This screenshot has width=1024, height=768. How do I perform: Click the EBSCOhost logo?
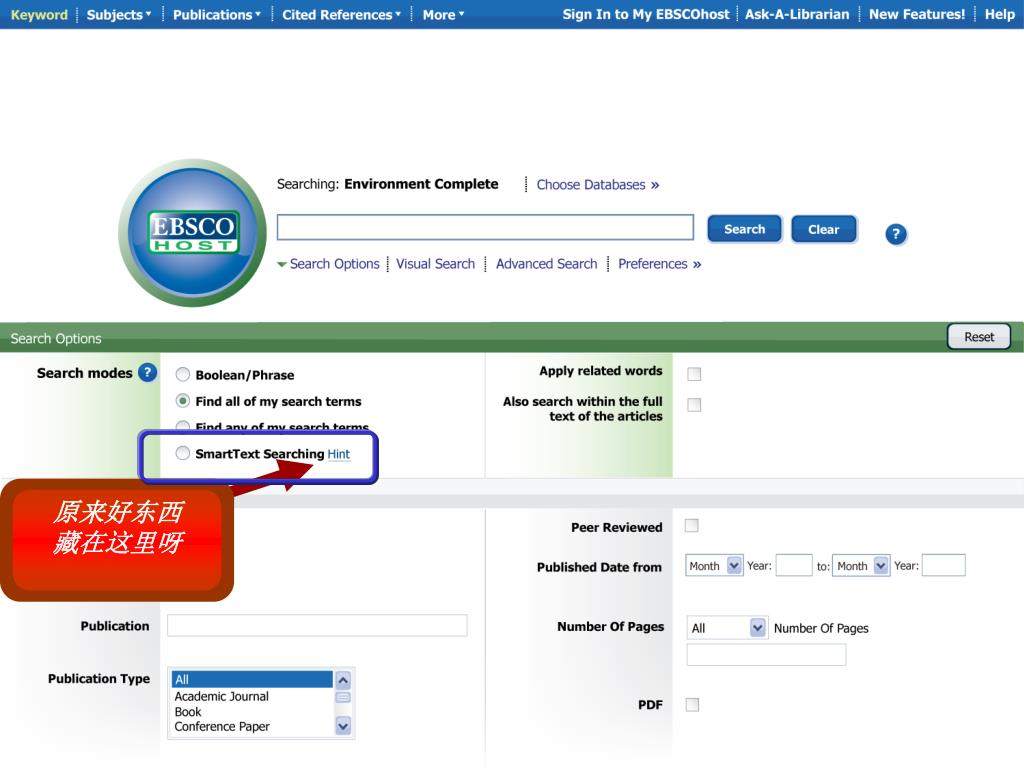tap(193, 232)
